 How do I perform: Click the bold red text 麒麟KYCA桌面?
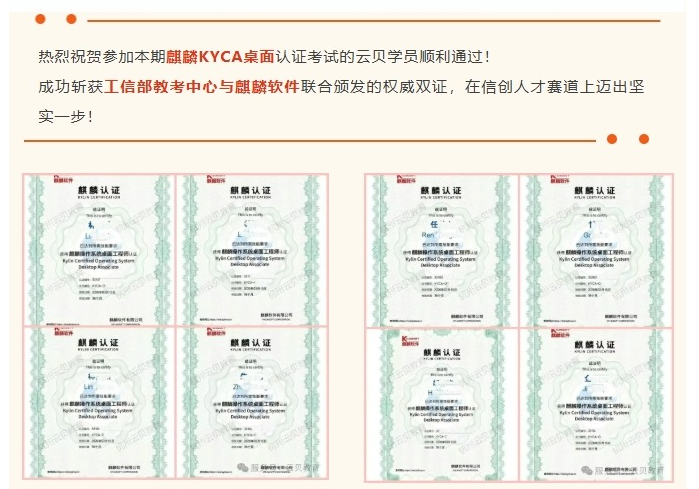tap(220, 60)
